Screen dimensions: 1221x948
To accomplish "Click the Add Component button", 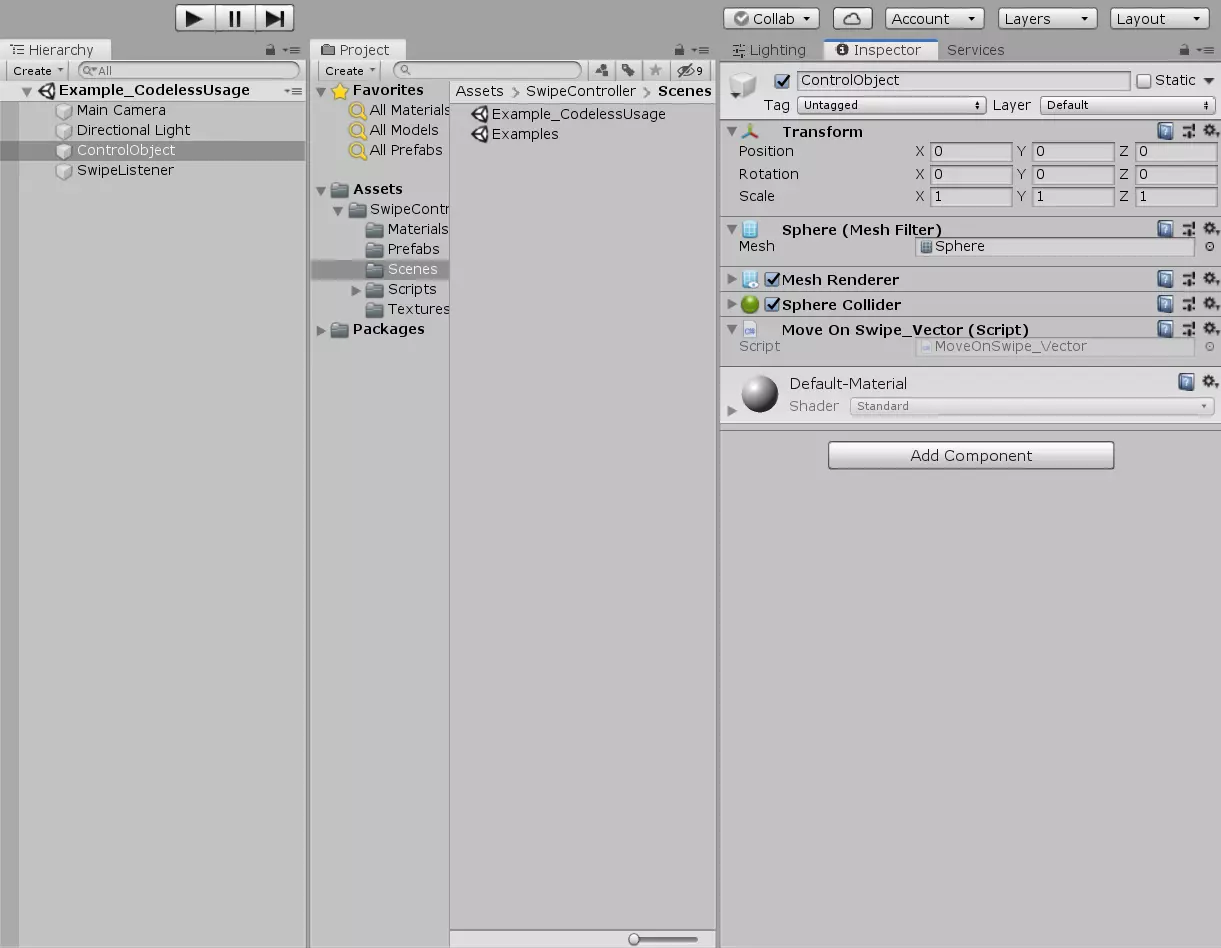I will [971, 456].
